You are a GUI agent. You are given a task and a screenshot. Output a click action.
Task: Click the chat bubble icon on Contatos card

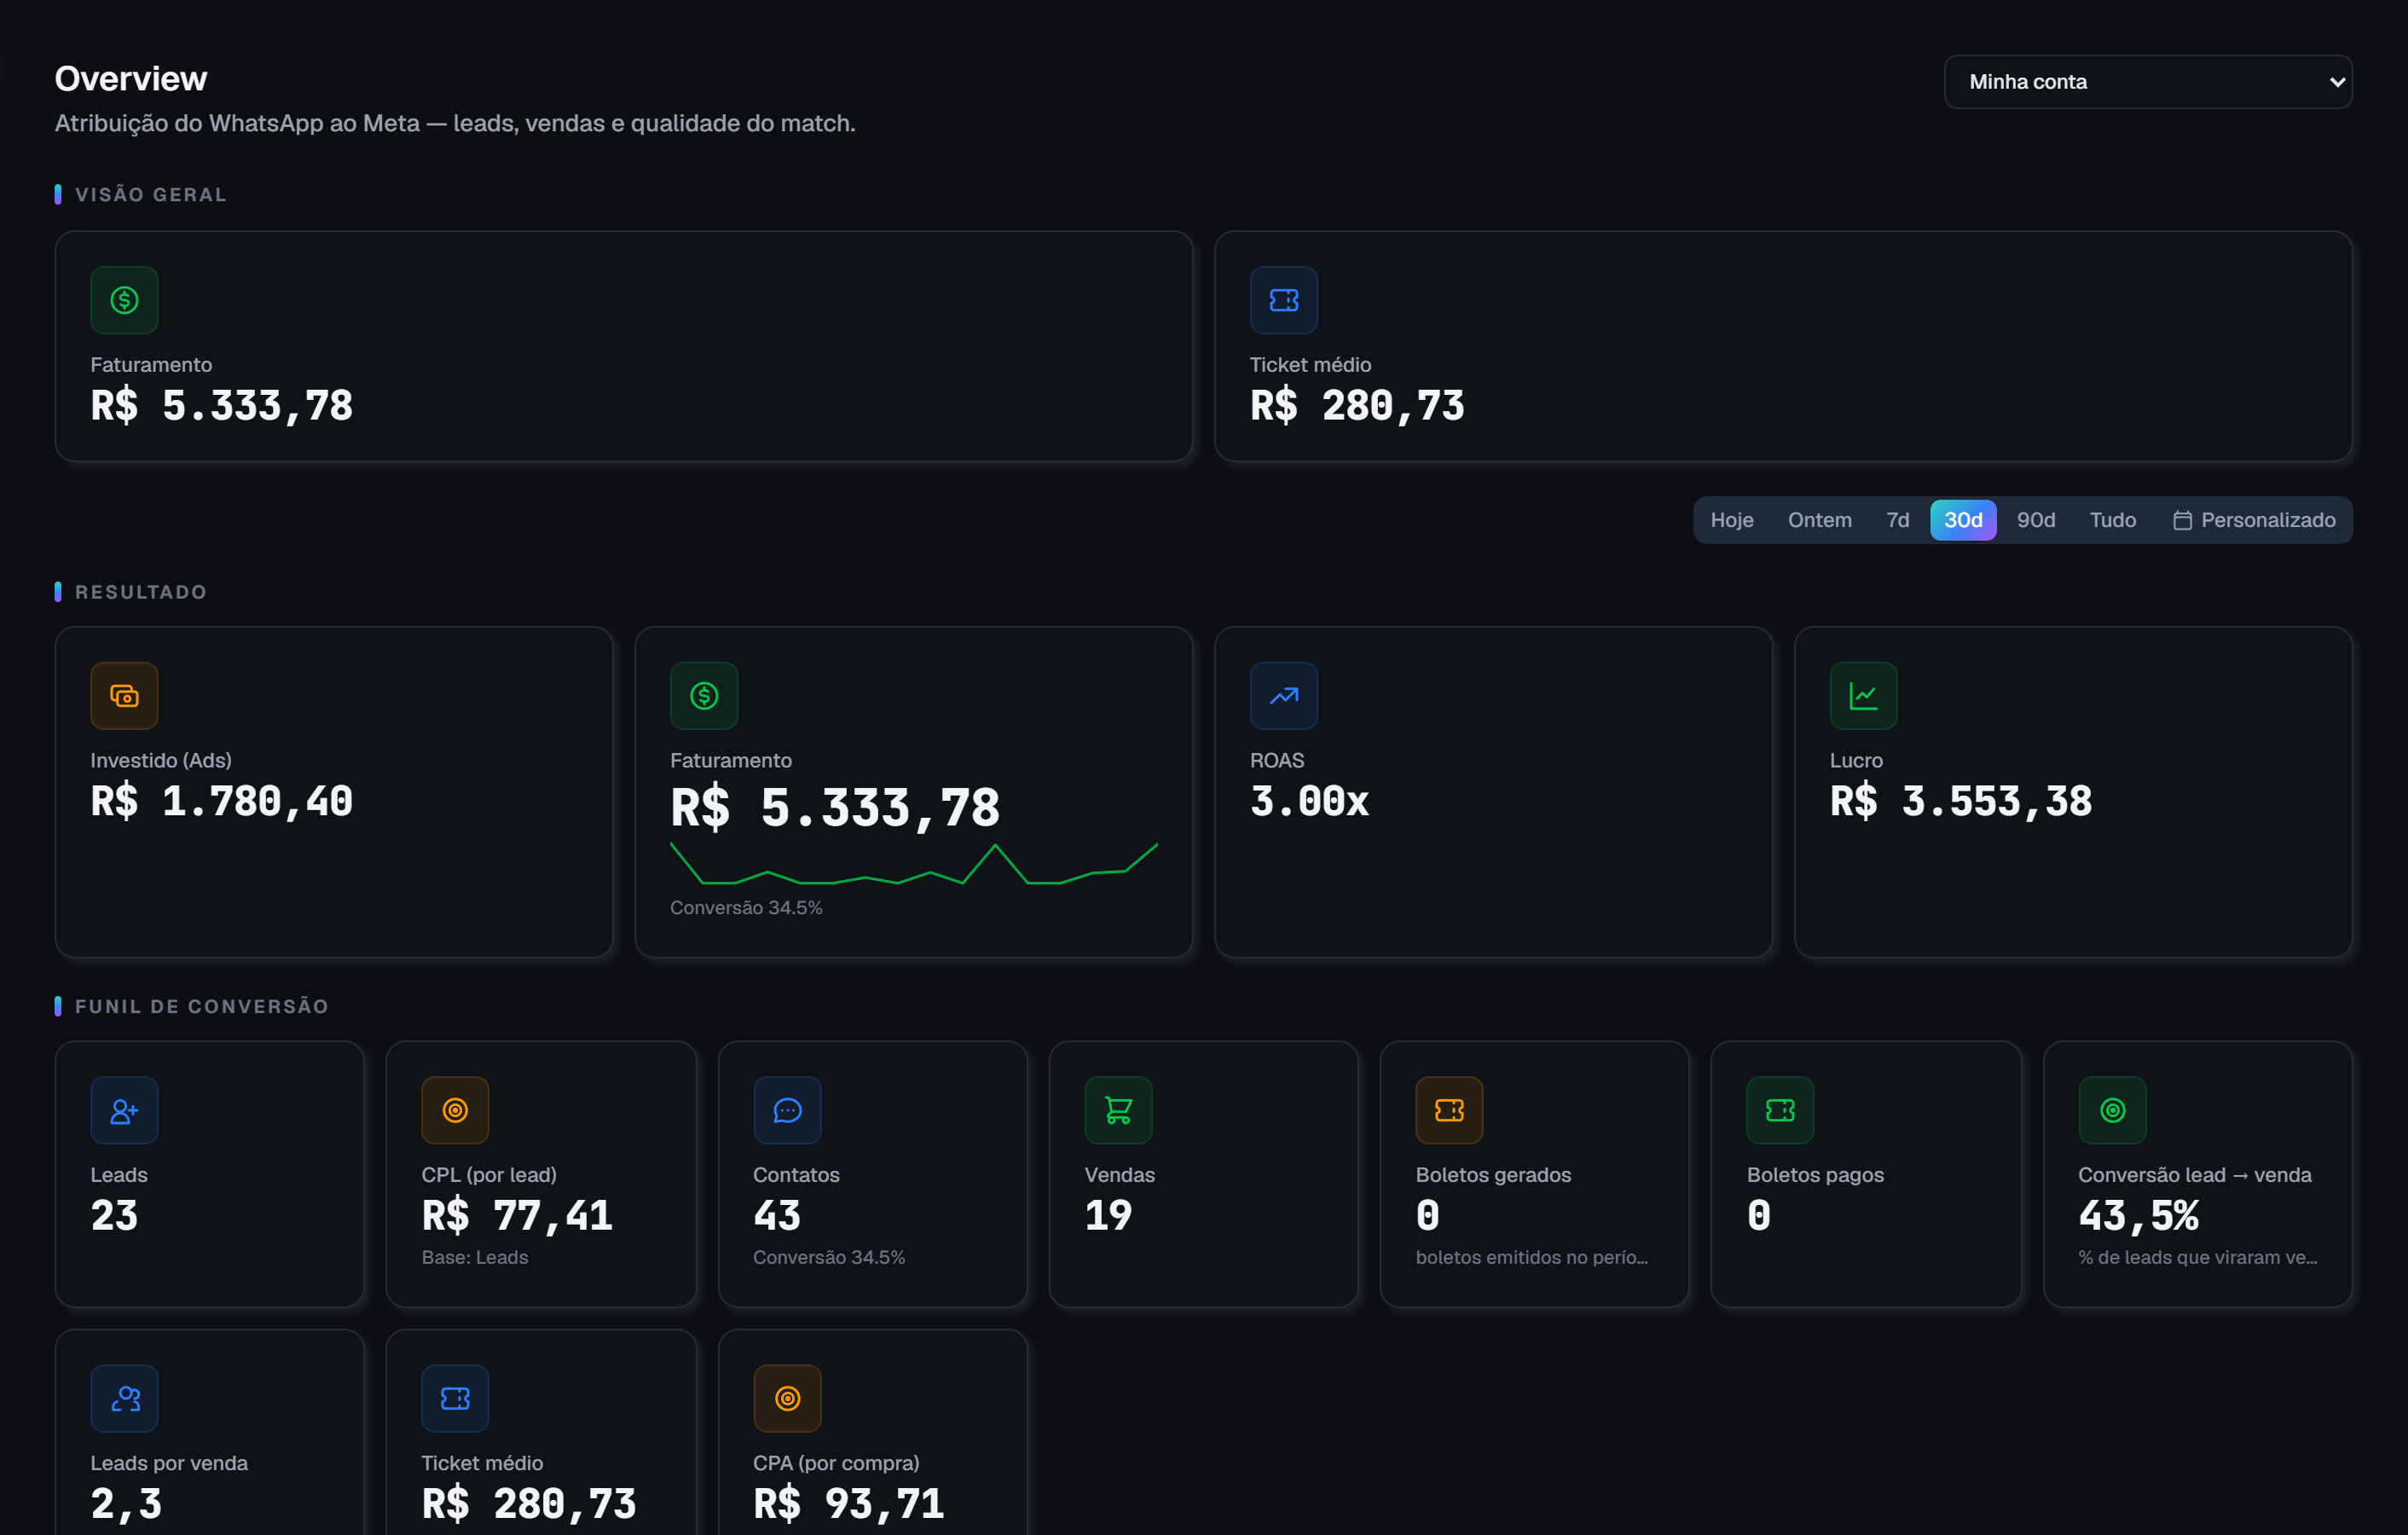pyautogui.click(x=787, y=1110)
